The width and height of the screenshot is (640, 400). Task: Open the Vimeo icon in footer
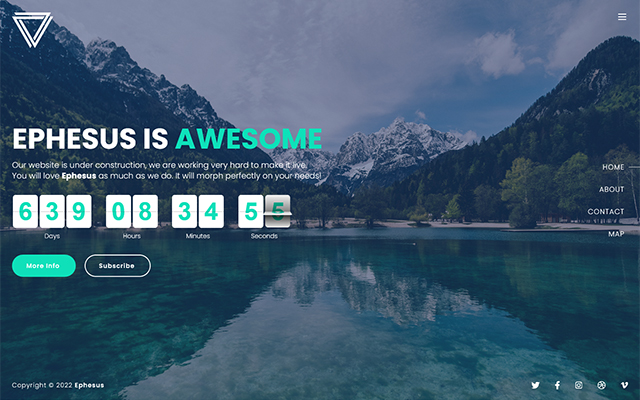pyautogui.click(x=625, y=385)
